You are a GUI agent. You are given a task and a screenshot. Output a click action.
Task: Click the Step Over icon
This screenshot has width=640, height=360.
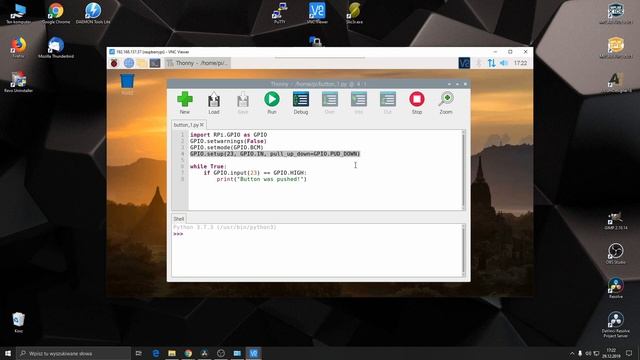[330, 102]
